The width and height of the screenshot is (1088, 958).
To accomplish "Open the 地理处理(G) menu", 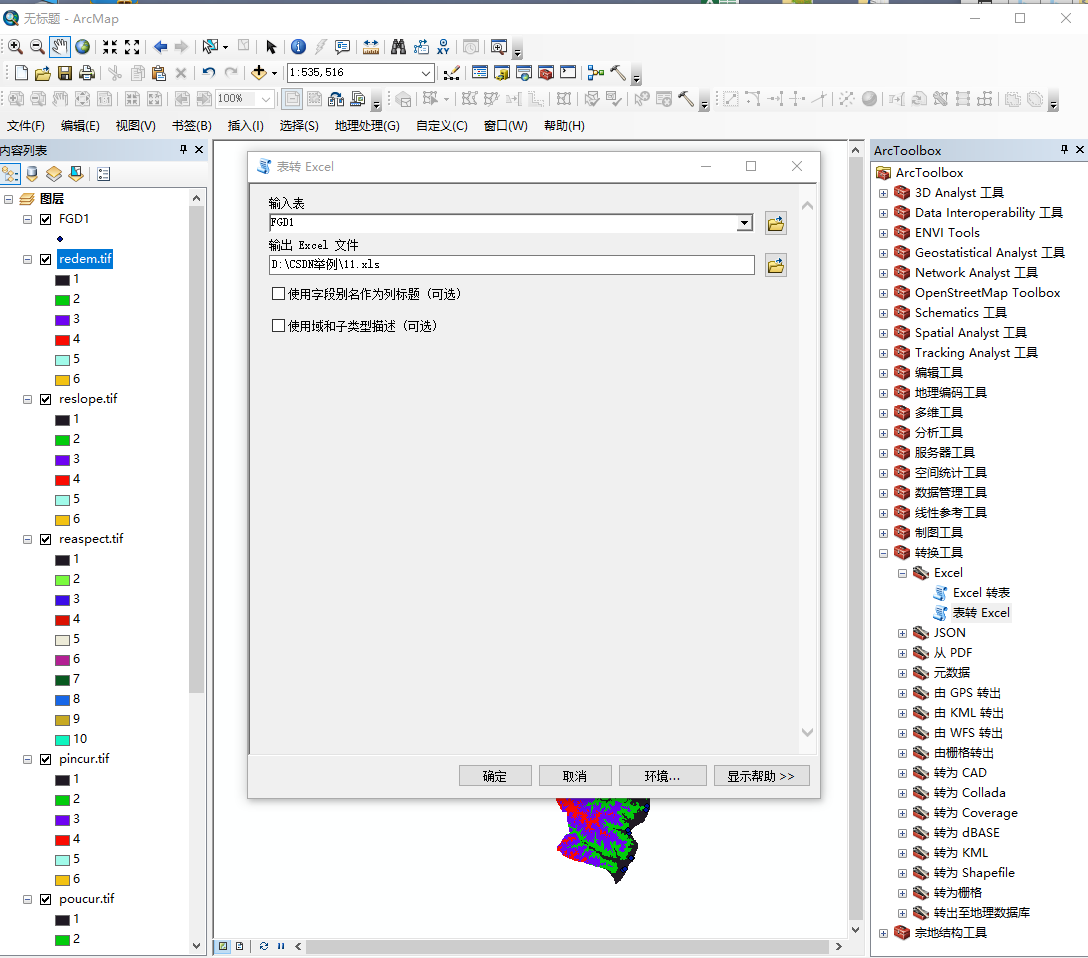I will tap(367, 126).
